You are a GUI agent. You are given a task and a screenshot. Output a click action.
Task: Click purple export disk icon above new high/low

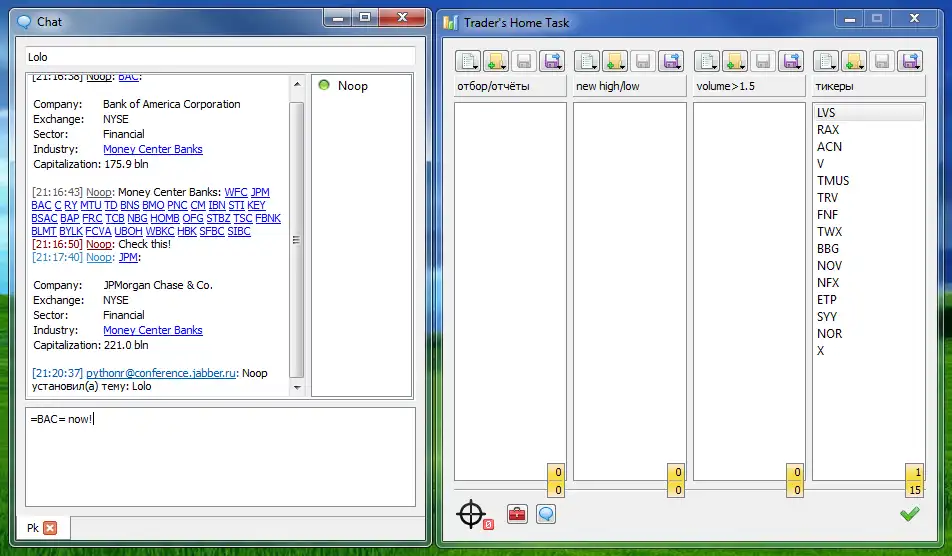pyautogui.click(x=671, y=61)
